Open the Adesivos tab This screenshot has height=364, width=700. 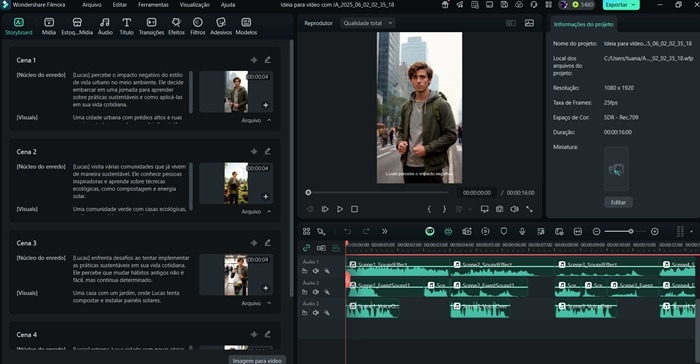tap(221, 26)
